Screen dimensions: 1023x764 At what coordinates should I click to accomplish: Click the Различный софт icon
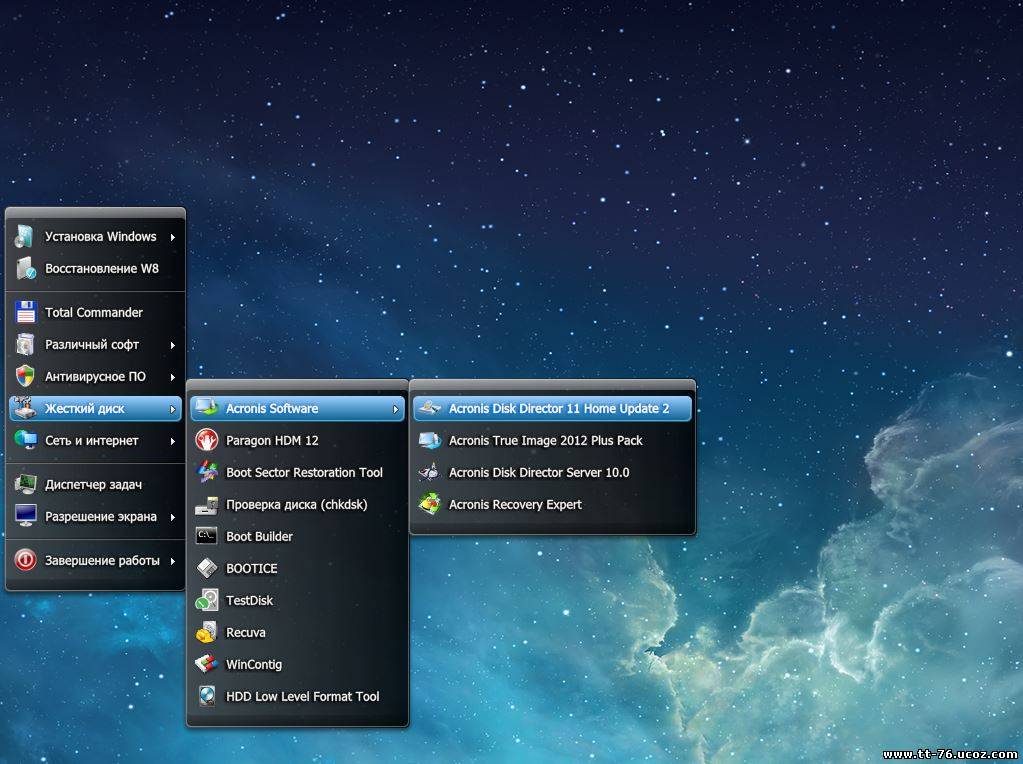25,344
